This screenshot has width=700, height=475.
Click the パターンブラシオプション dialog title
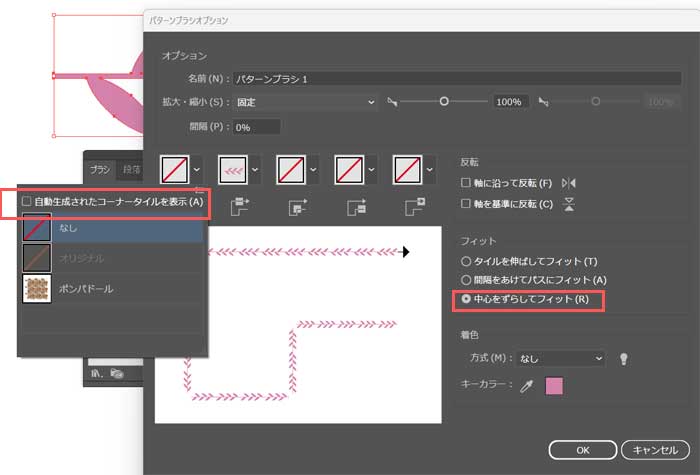(188, 20)
